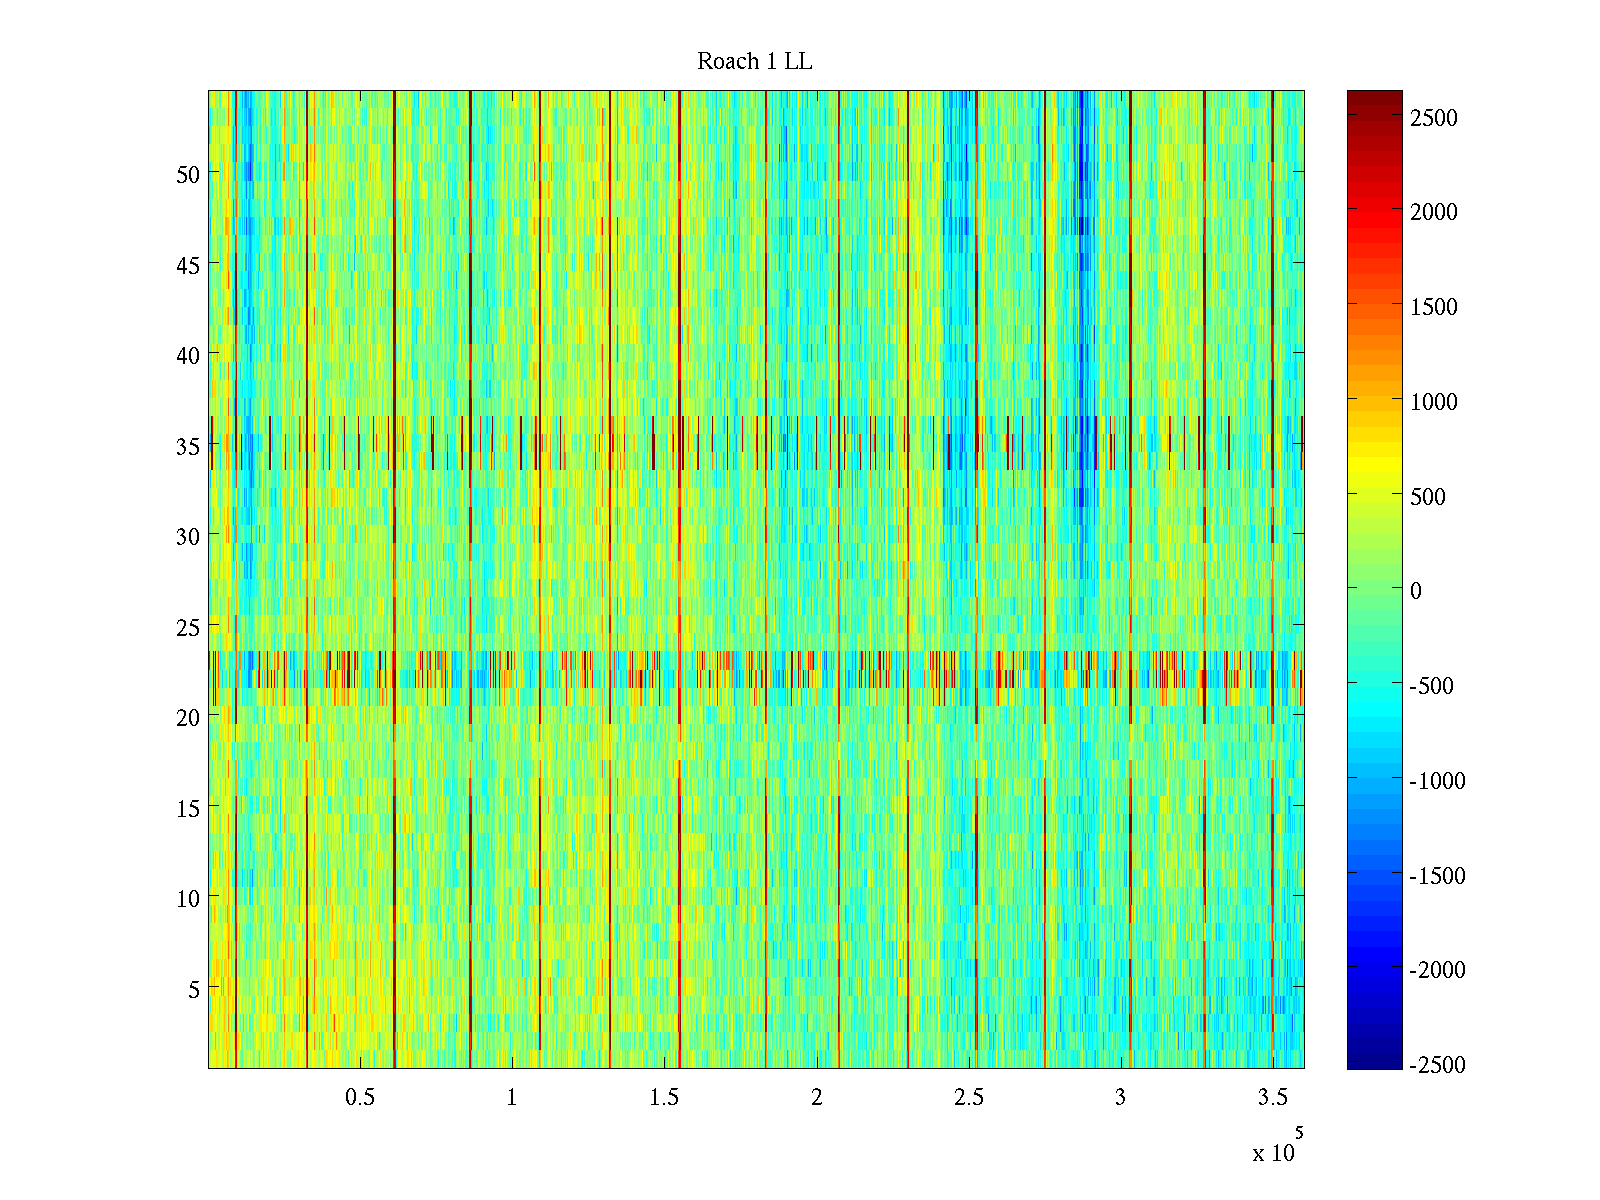The image size is (1600, 1200).
Task: Click the green zero-level region of the colorbar
Action: coord(1374,590)
